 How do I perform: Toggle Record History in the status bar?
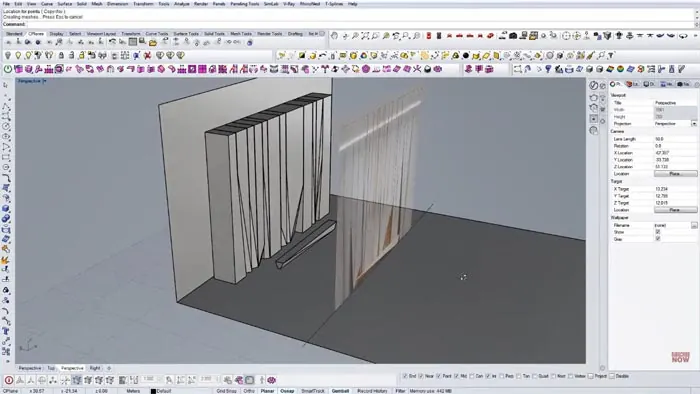point(372,391)
